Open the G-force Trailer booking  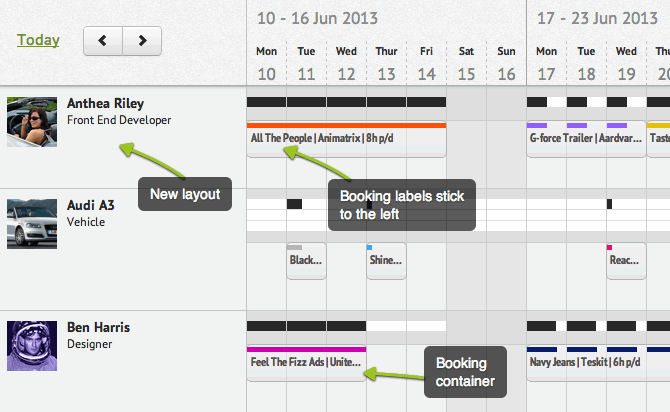click(x=586, y=140)
